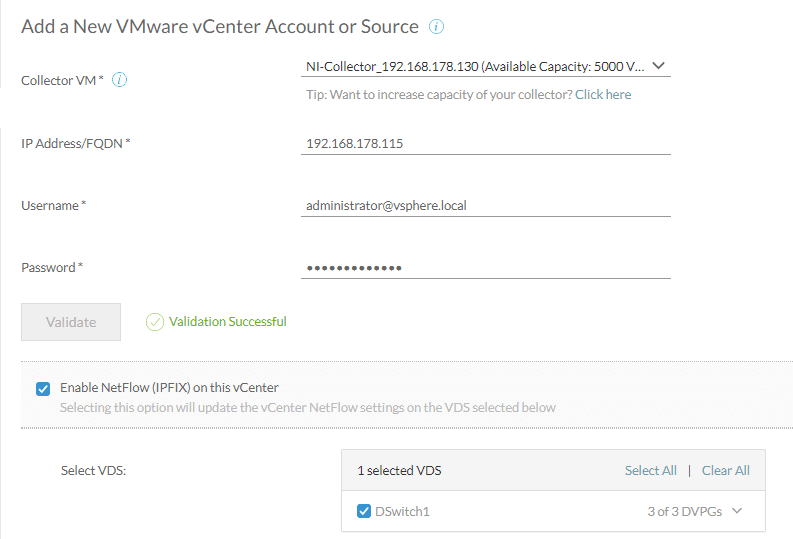Click info icon beside page title
Image resolution: width=793 pixels, height=539 pixels.
436,26
